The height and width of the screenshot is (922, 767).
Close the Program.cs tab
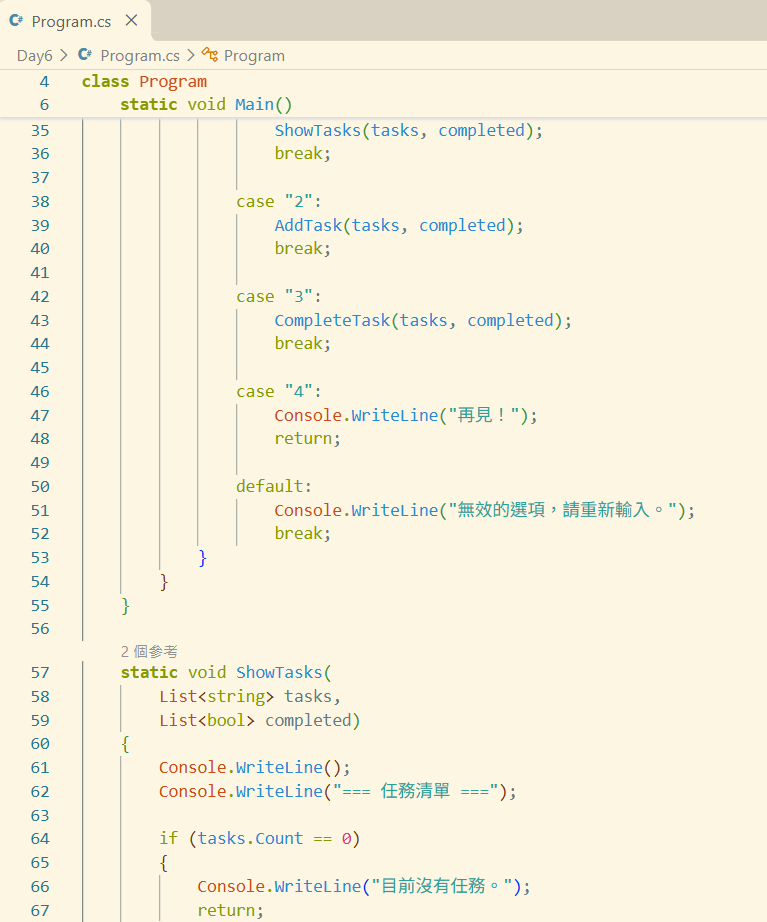tap(132, 21)
